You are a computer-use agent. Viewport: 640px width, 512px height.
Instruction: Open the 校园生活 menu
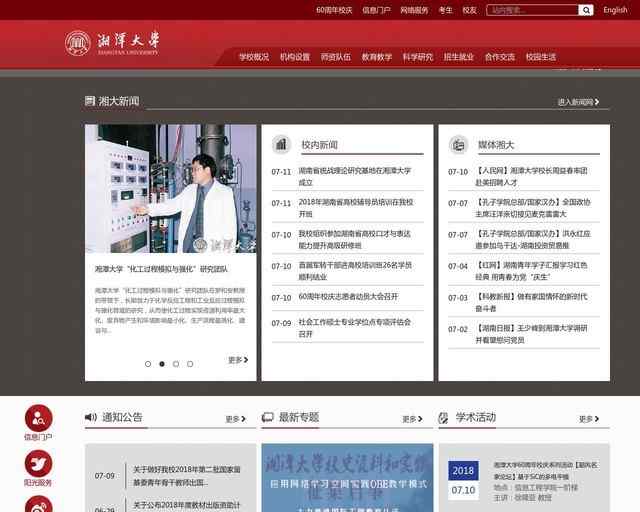(541, 57)
